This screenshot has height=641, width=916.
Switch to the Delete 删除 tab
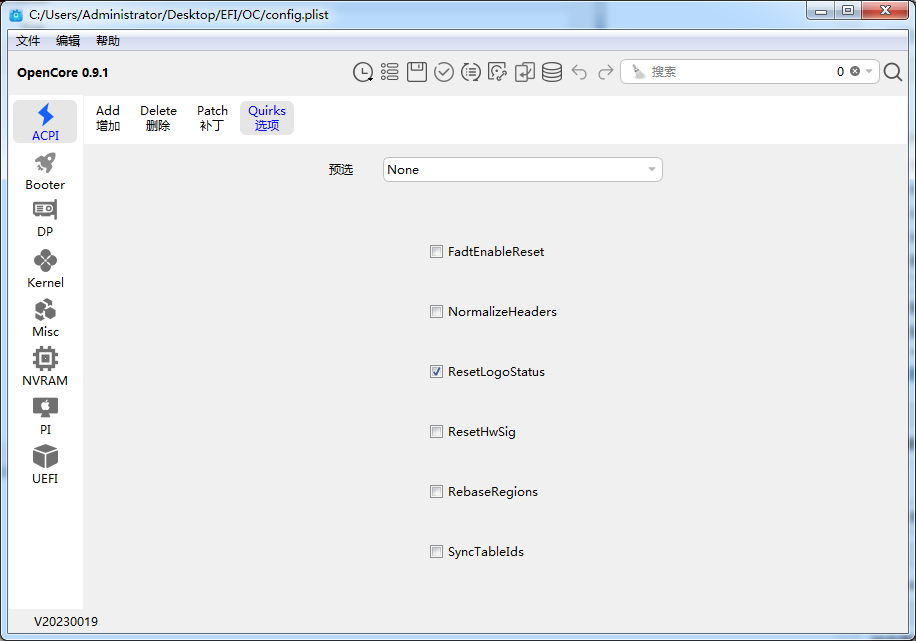pyautogui.click(x=158, y=118)
